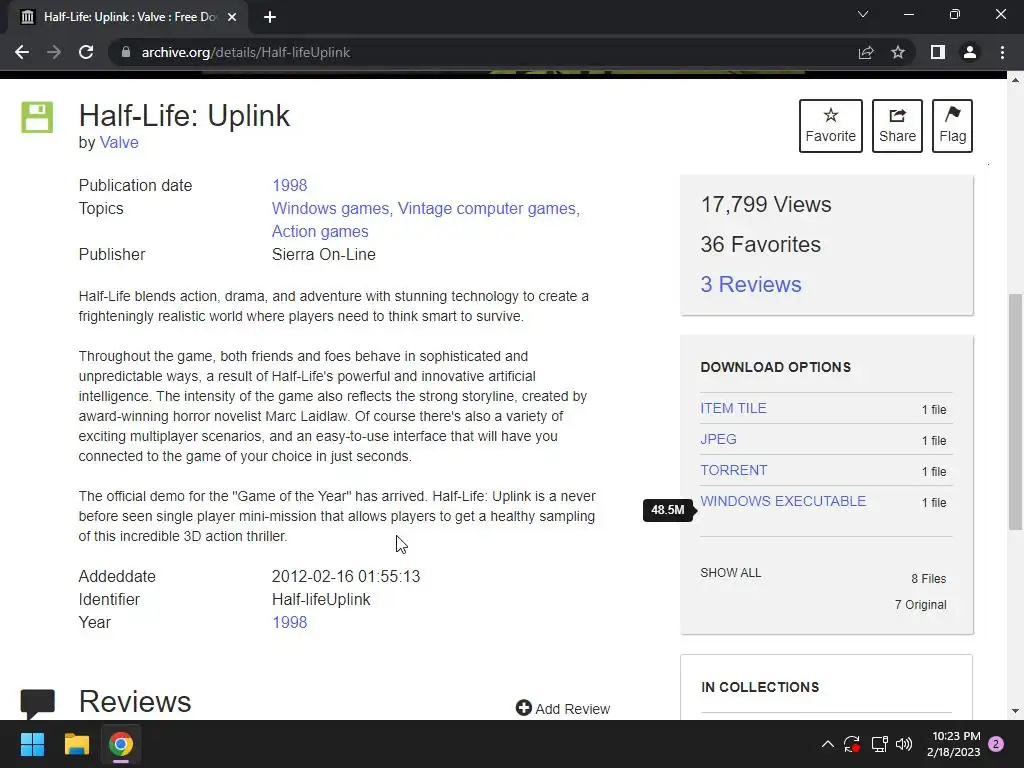Click the site lock icon in address bar
1024x768 pixels.
click(x=126, y=52)
